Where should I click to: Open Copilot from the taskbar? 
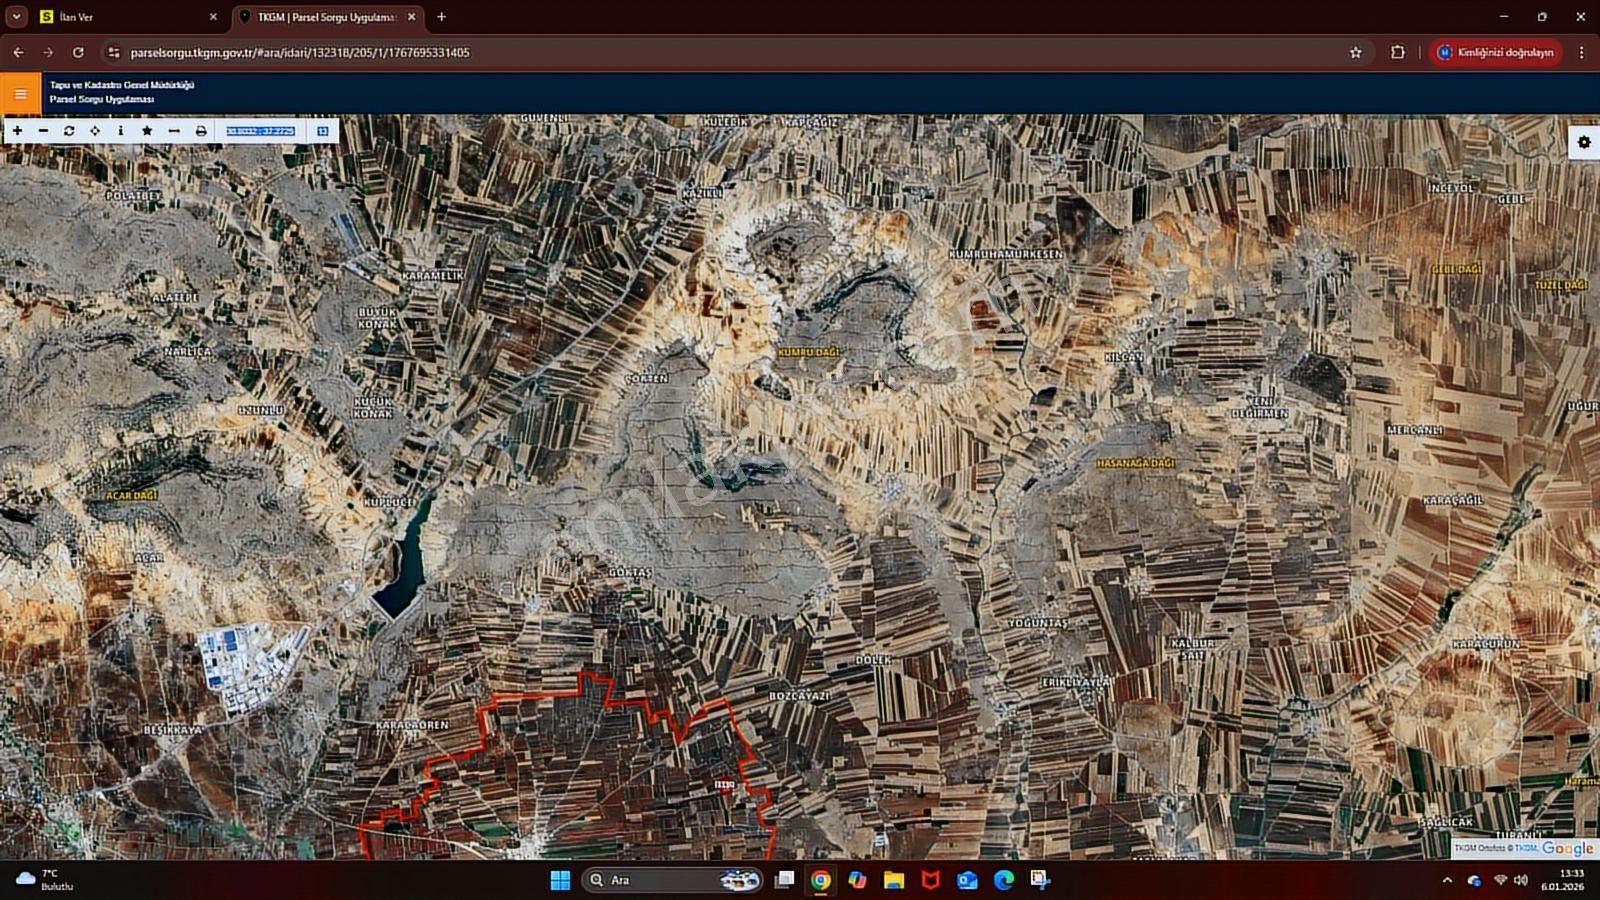click(857, 880)
